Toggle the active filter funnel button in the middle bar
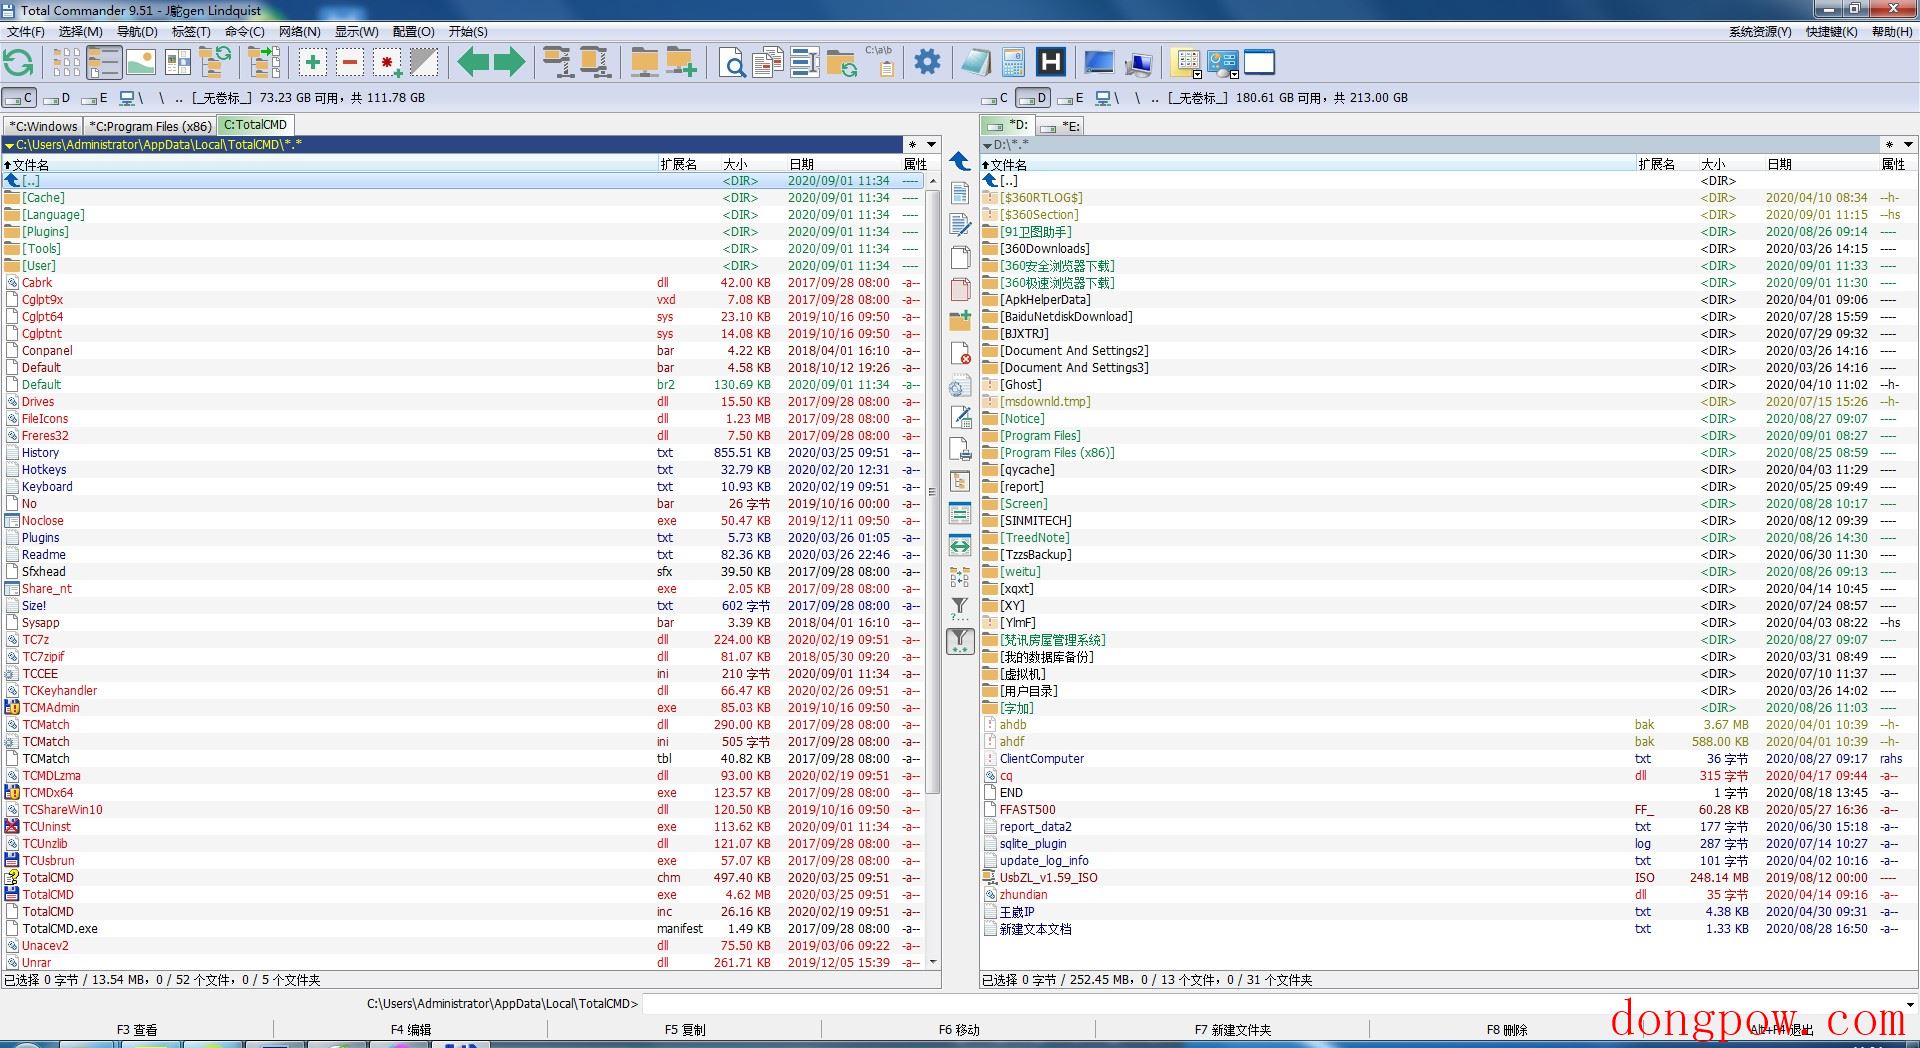Image resolution: width=1920 pixels, height=1048 pixels. (960, 641)
